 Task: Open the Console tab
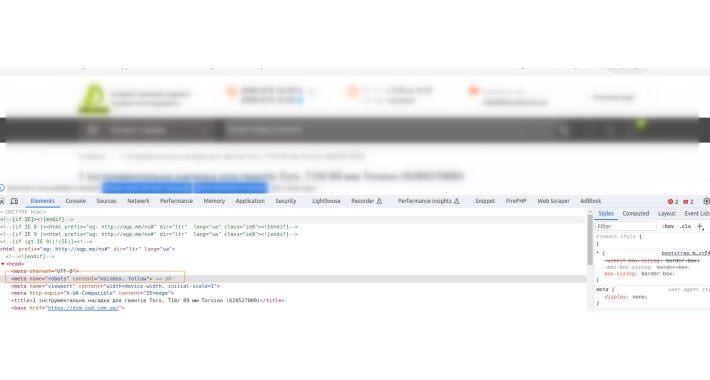[76, 201]
